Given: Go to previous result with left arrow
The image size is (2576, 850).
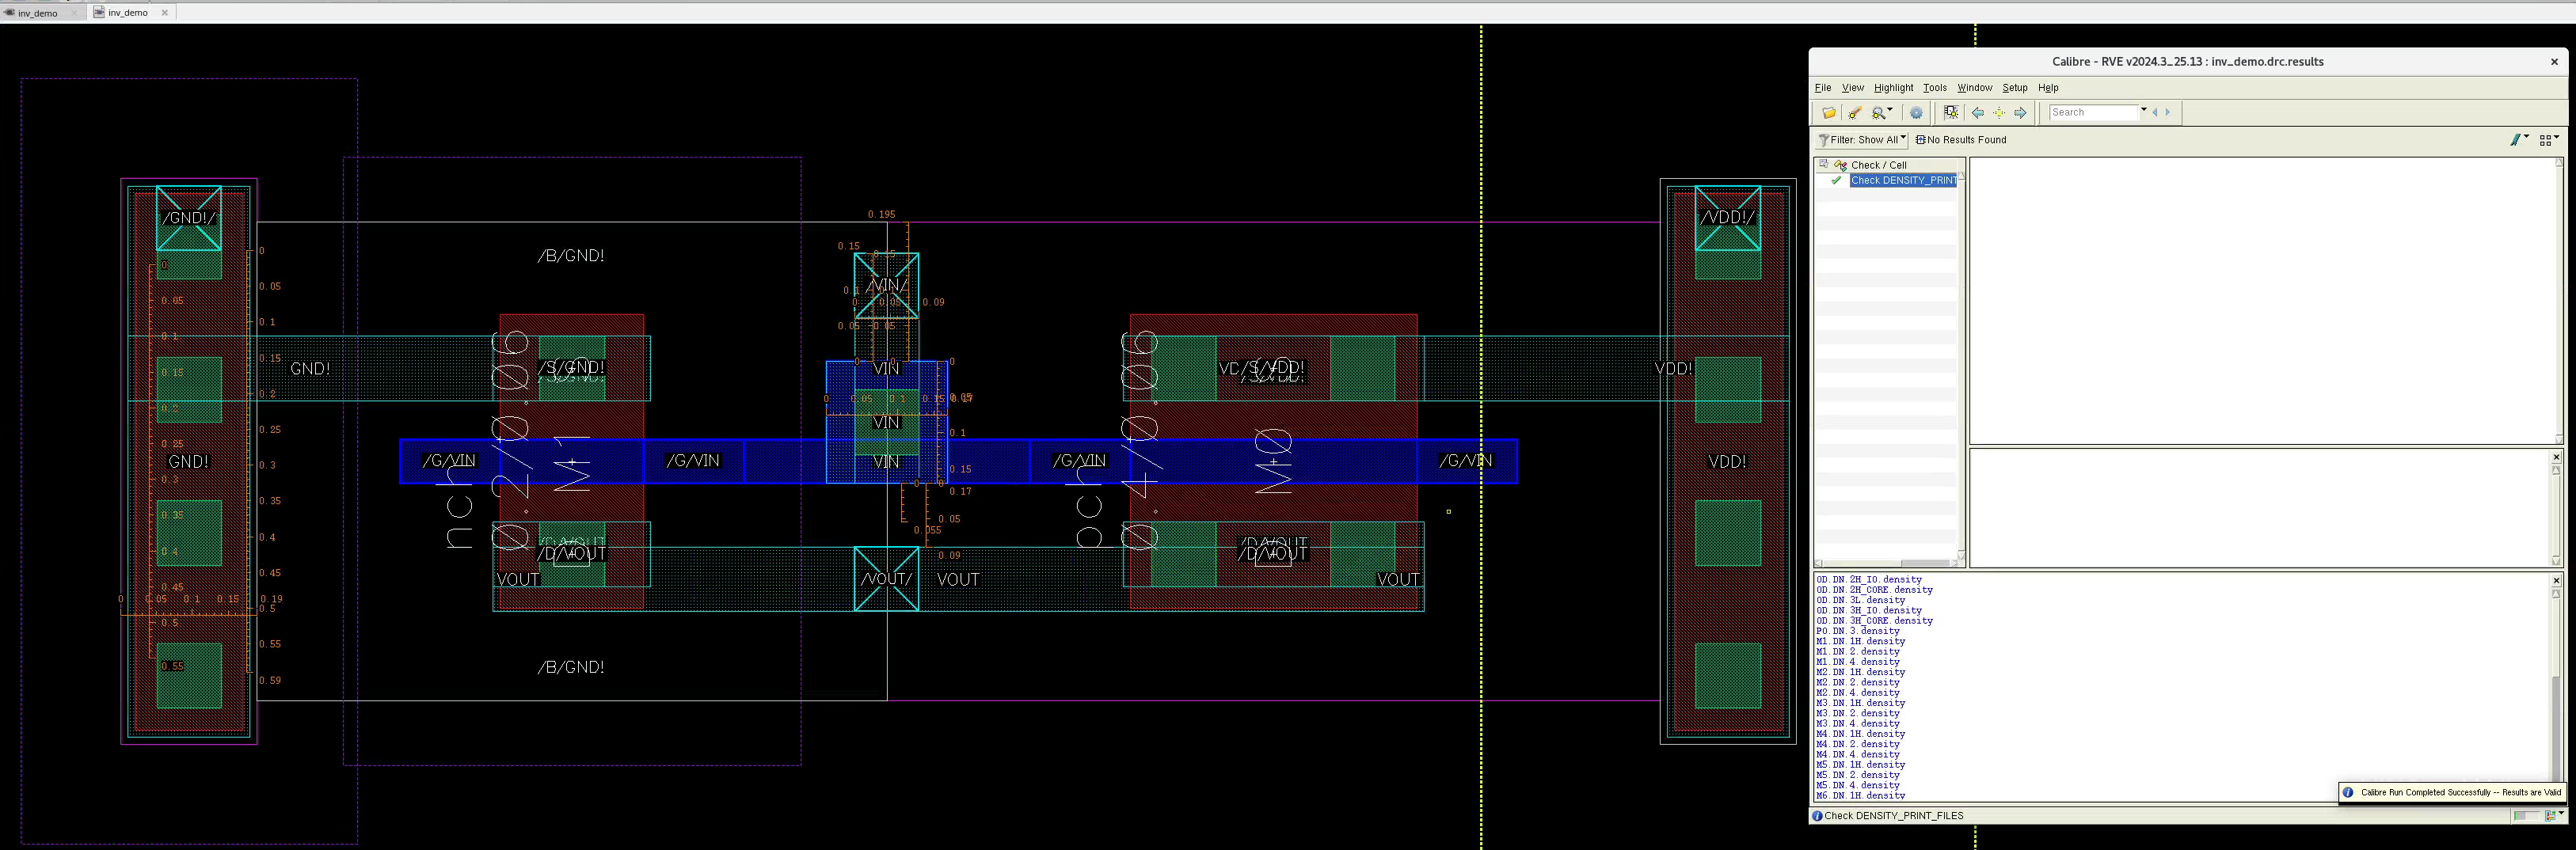Looking at the screenshot, I should click(1978, 113).
